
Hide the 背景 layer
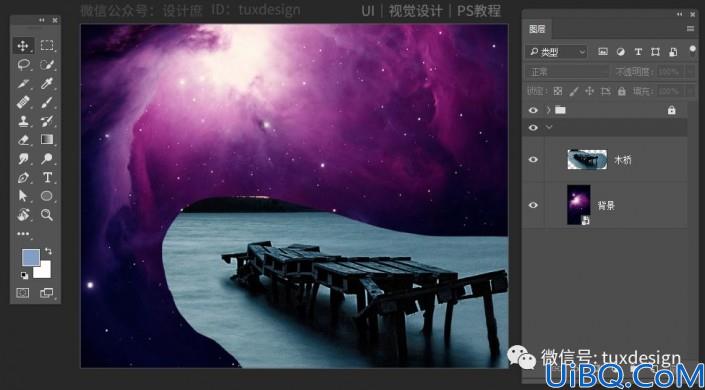[533, 205]
